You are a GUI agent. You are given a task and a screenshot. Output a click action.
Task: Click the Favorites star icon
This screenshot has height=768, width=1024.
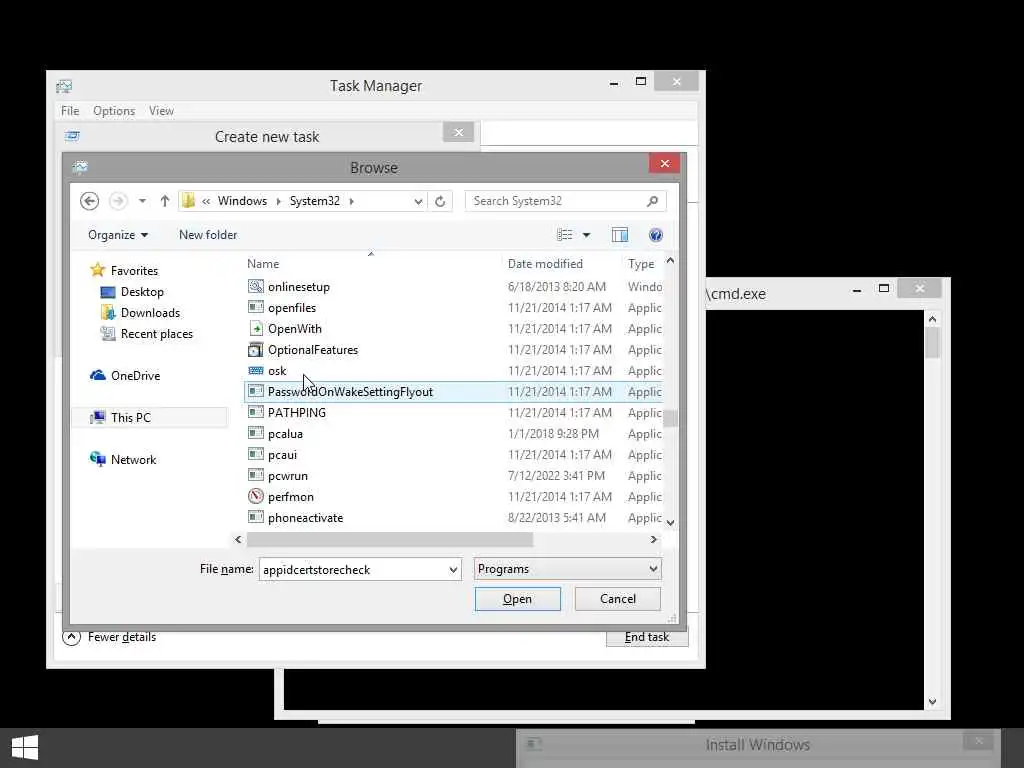97,270
